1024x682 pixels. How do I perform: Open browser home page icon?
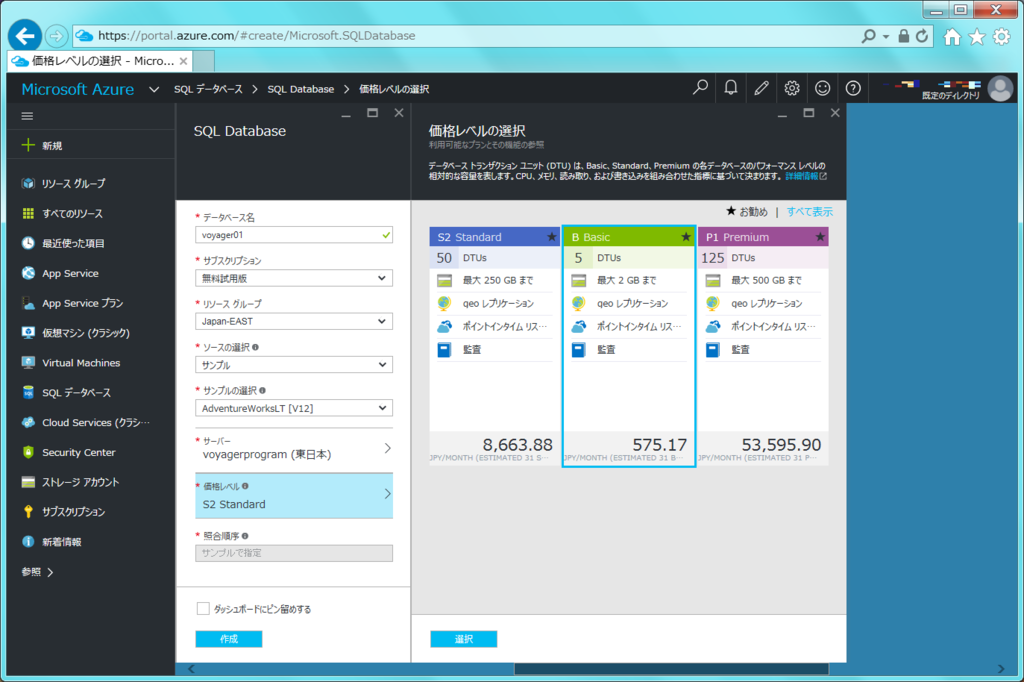(952, 37)
